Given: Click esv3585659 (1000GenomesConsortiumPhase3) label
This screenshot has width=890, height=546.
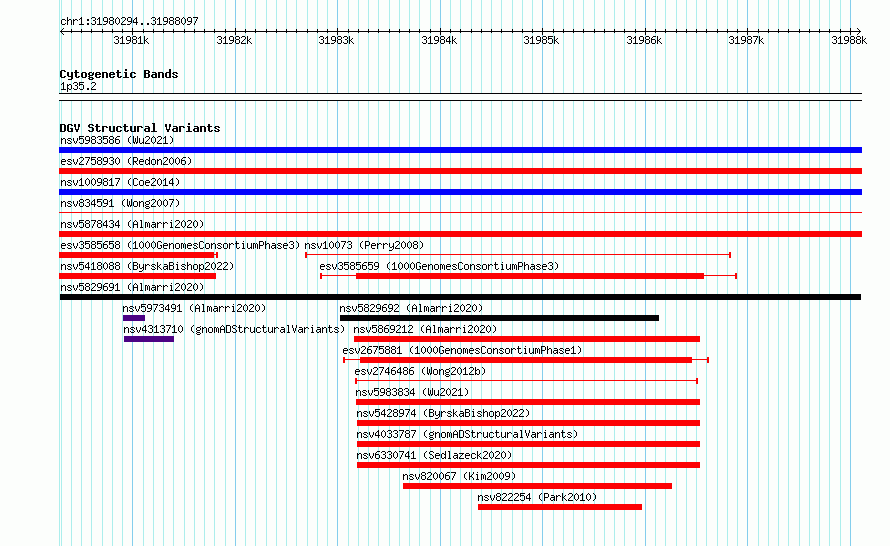Looking at the screenshot, I should pos(439,266).
